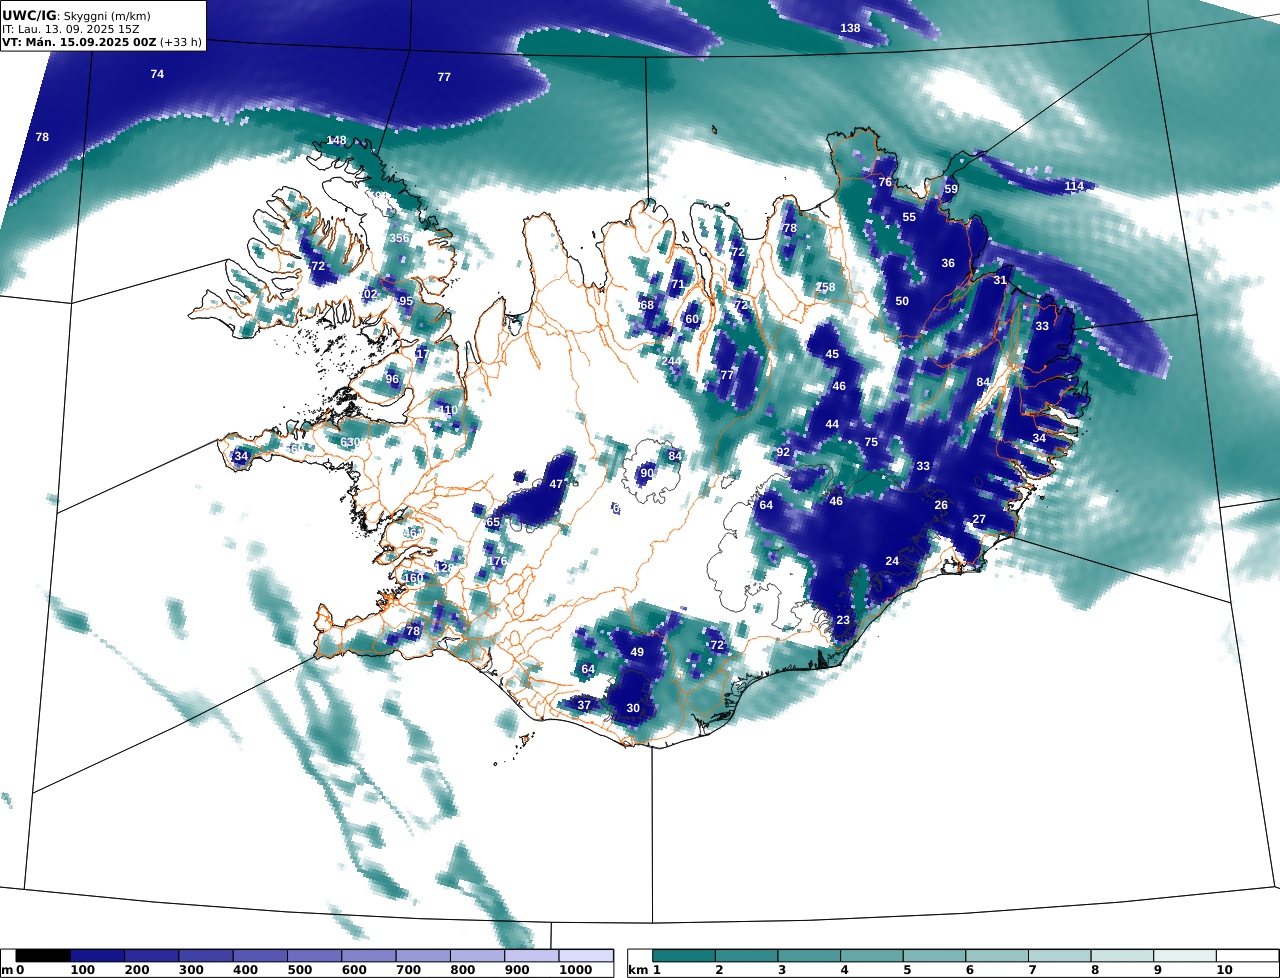The width and height of the screenshot is (1280, 978).
Task: Click the '26' visibility value on the map
Action: point(941,505)
